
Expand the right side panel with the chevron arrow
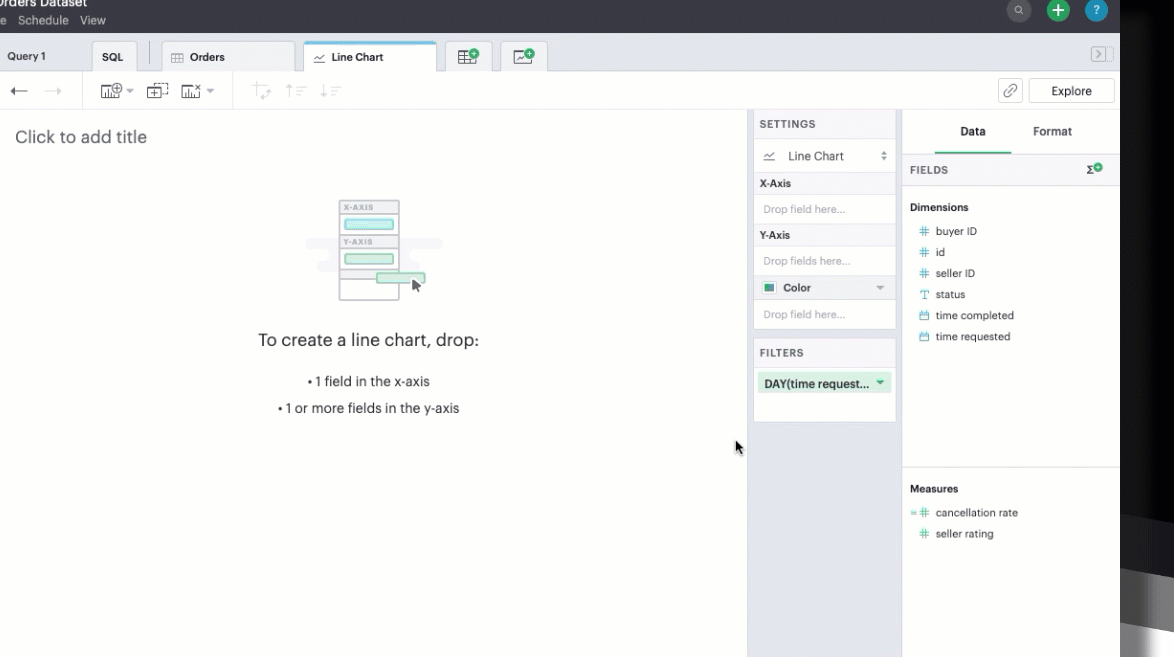[1099, 53]
